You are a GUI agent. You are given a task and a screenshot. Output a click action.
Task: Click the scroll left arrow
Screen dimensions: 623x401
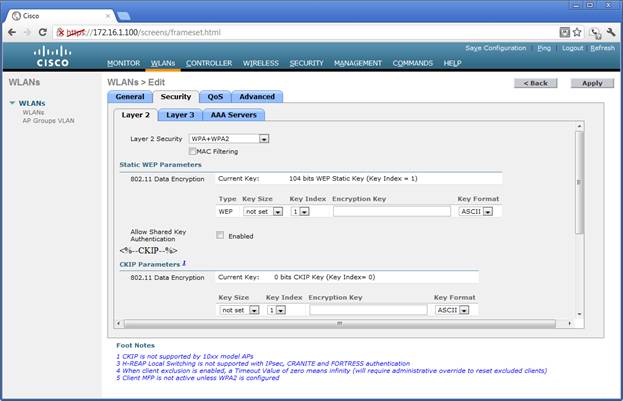[x=118, y=324]
